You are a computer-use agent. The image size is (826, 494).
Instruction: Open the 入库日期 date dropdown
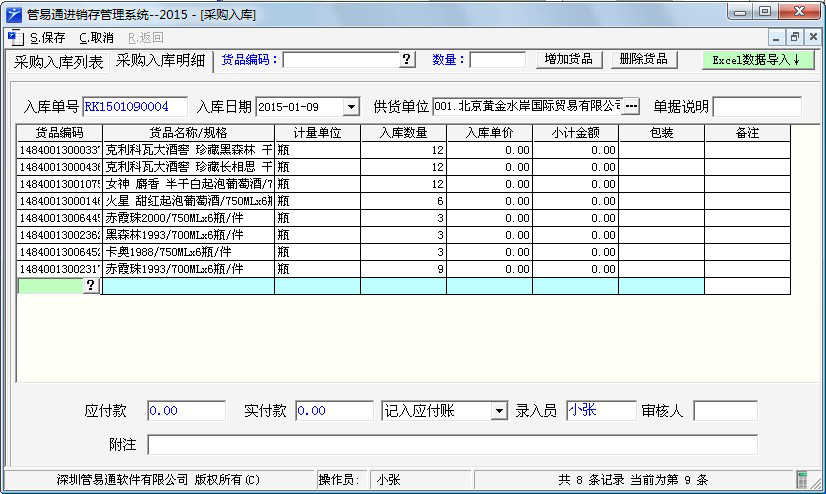tap(351, 107)
